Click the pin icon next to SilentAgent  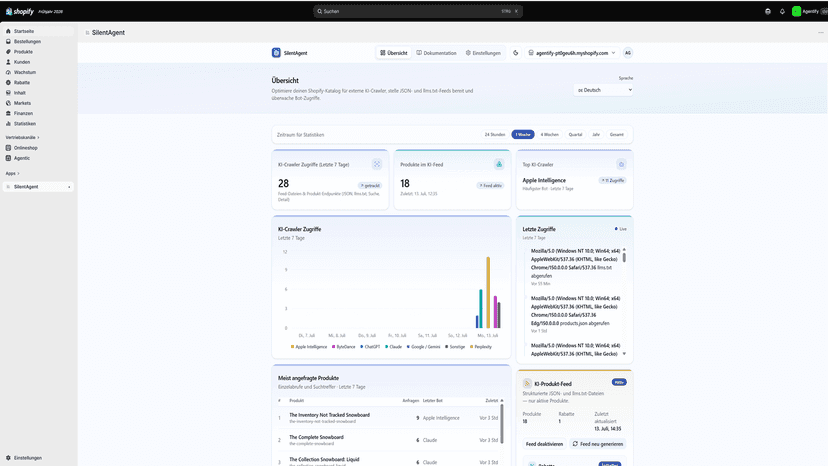tap(69, 187)
